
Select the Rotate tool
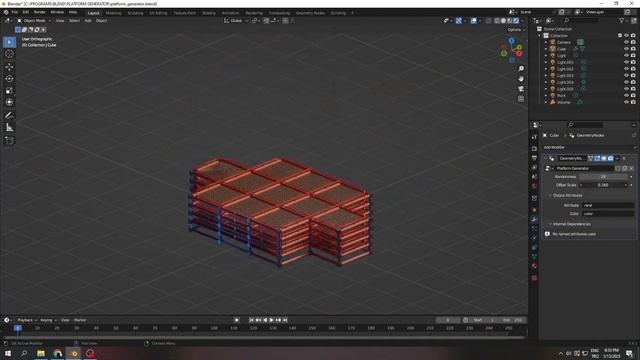coord(9,78)
